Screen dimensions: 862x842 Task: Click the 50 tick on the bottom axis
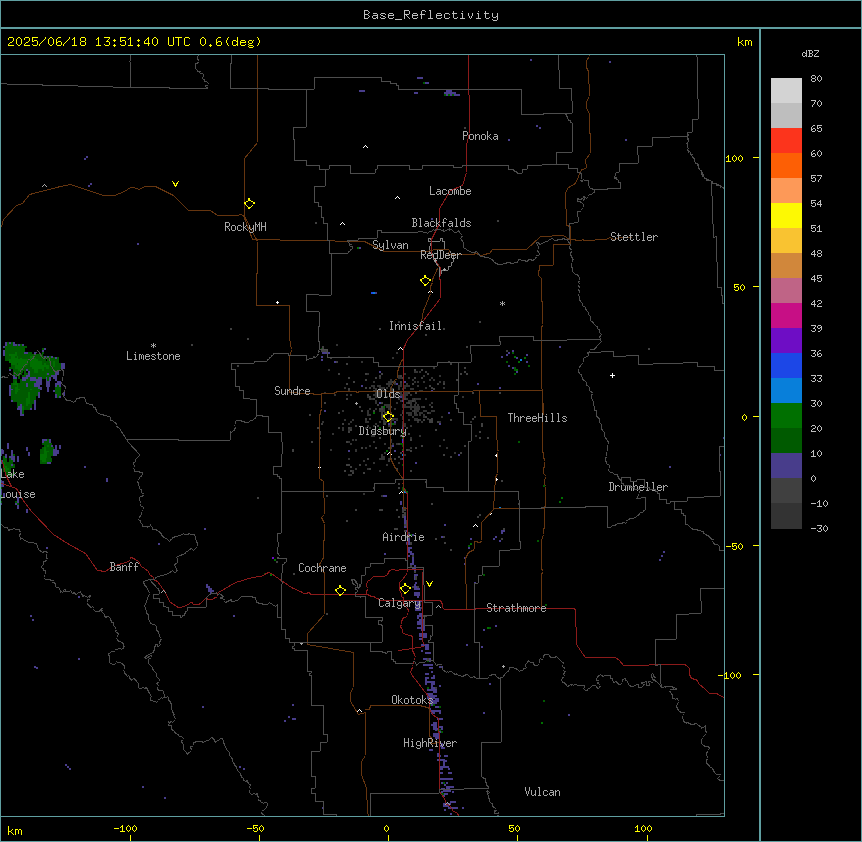[514, 828]
